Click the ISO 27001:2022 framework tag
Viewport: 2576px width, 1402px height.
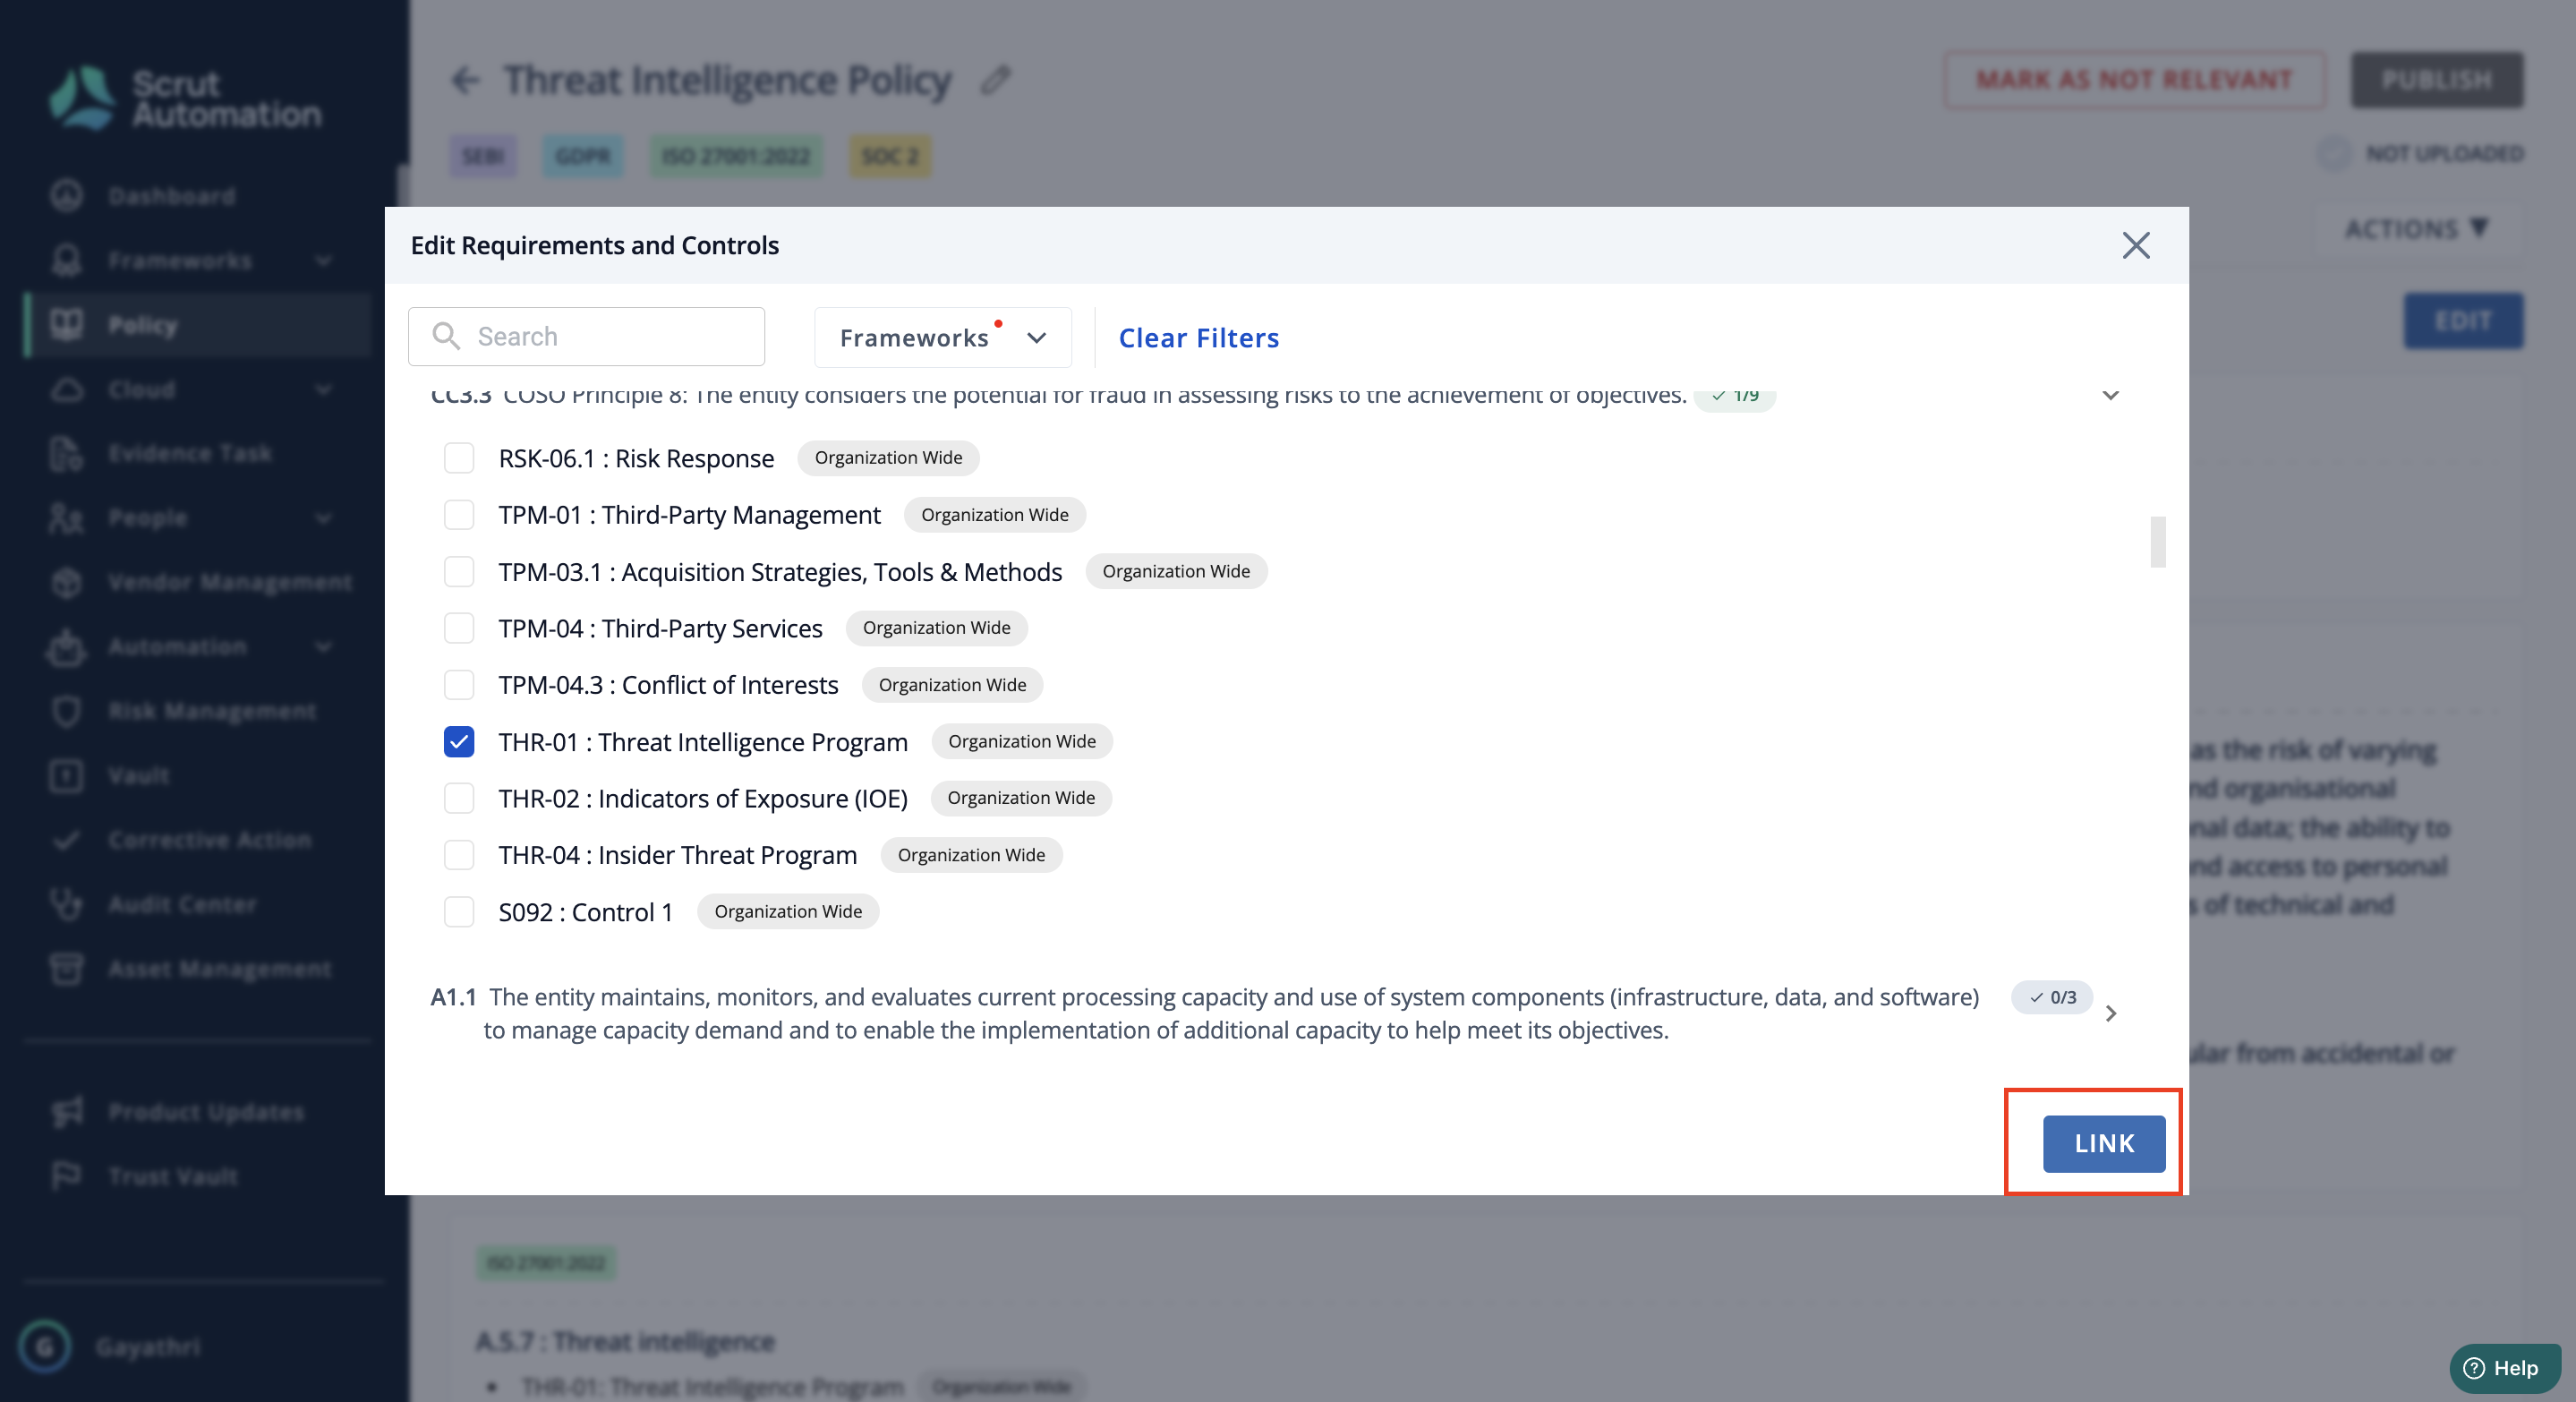pos(736,156)
